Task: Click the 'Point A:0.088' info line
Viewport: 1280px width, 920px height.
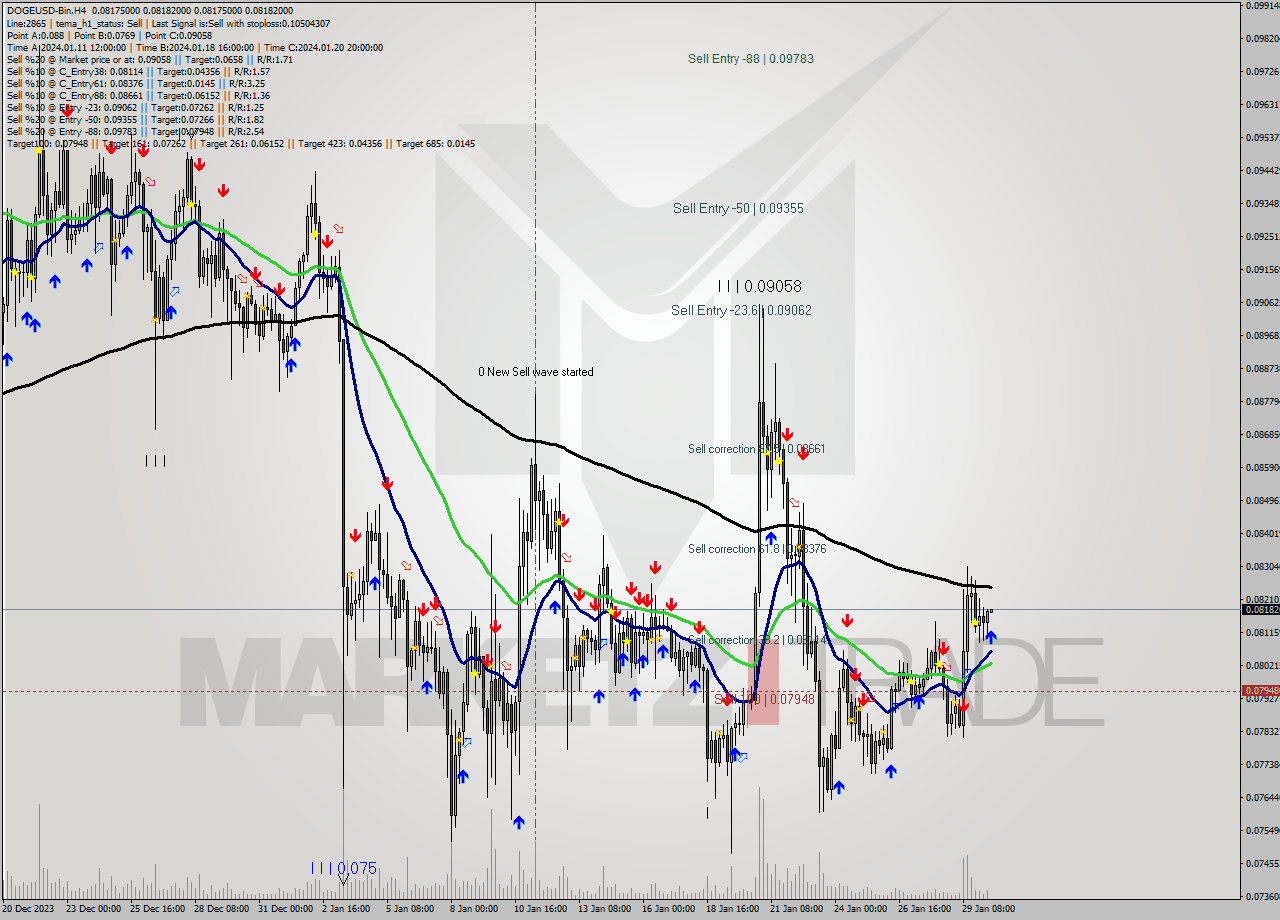Action: pos(109,35)
